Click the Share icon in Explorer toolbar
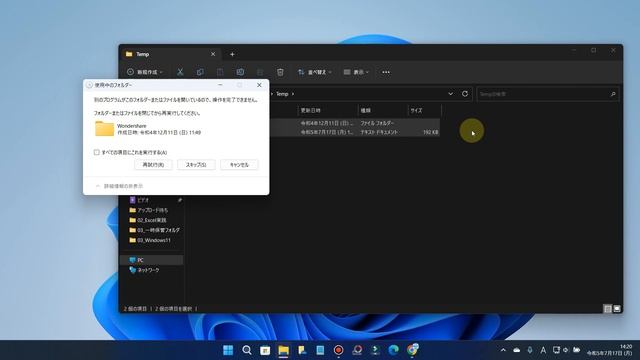The height and width of the screenshot is (360, 640). 260,72
